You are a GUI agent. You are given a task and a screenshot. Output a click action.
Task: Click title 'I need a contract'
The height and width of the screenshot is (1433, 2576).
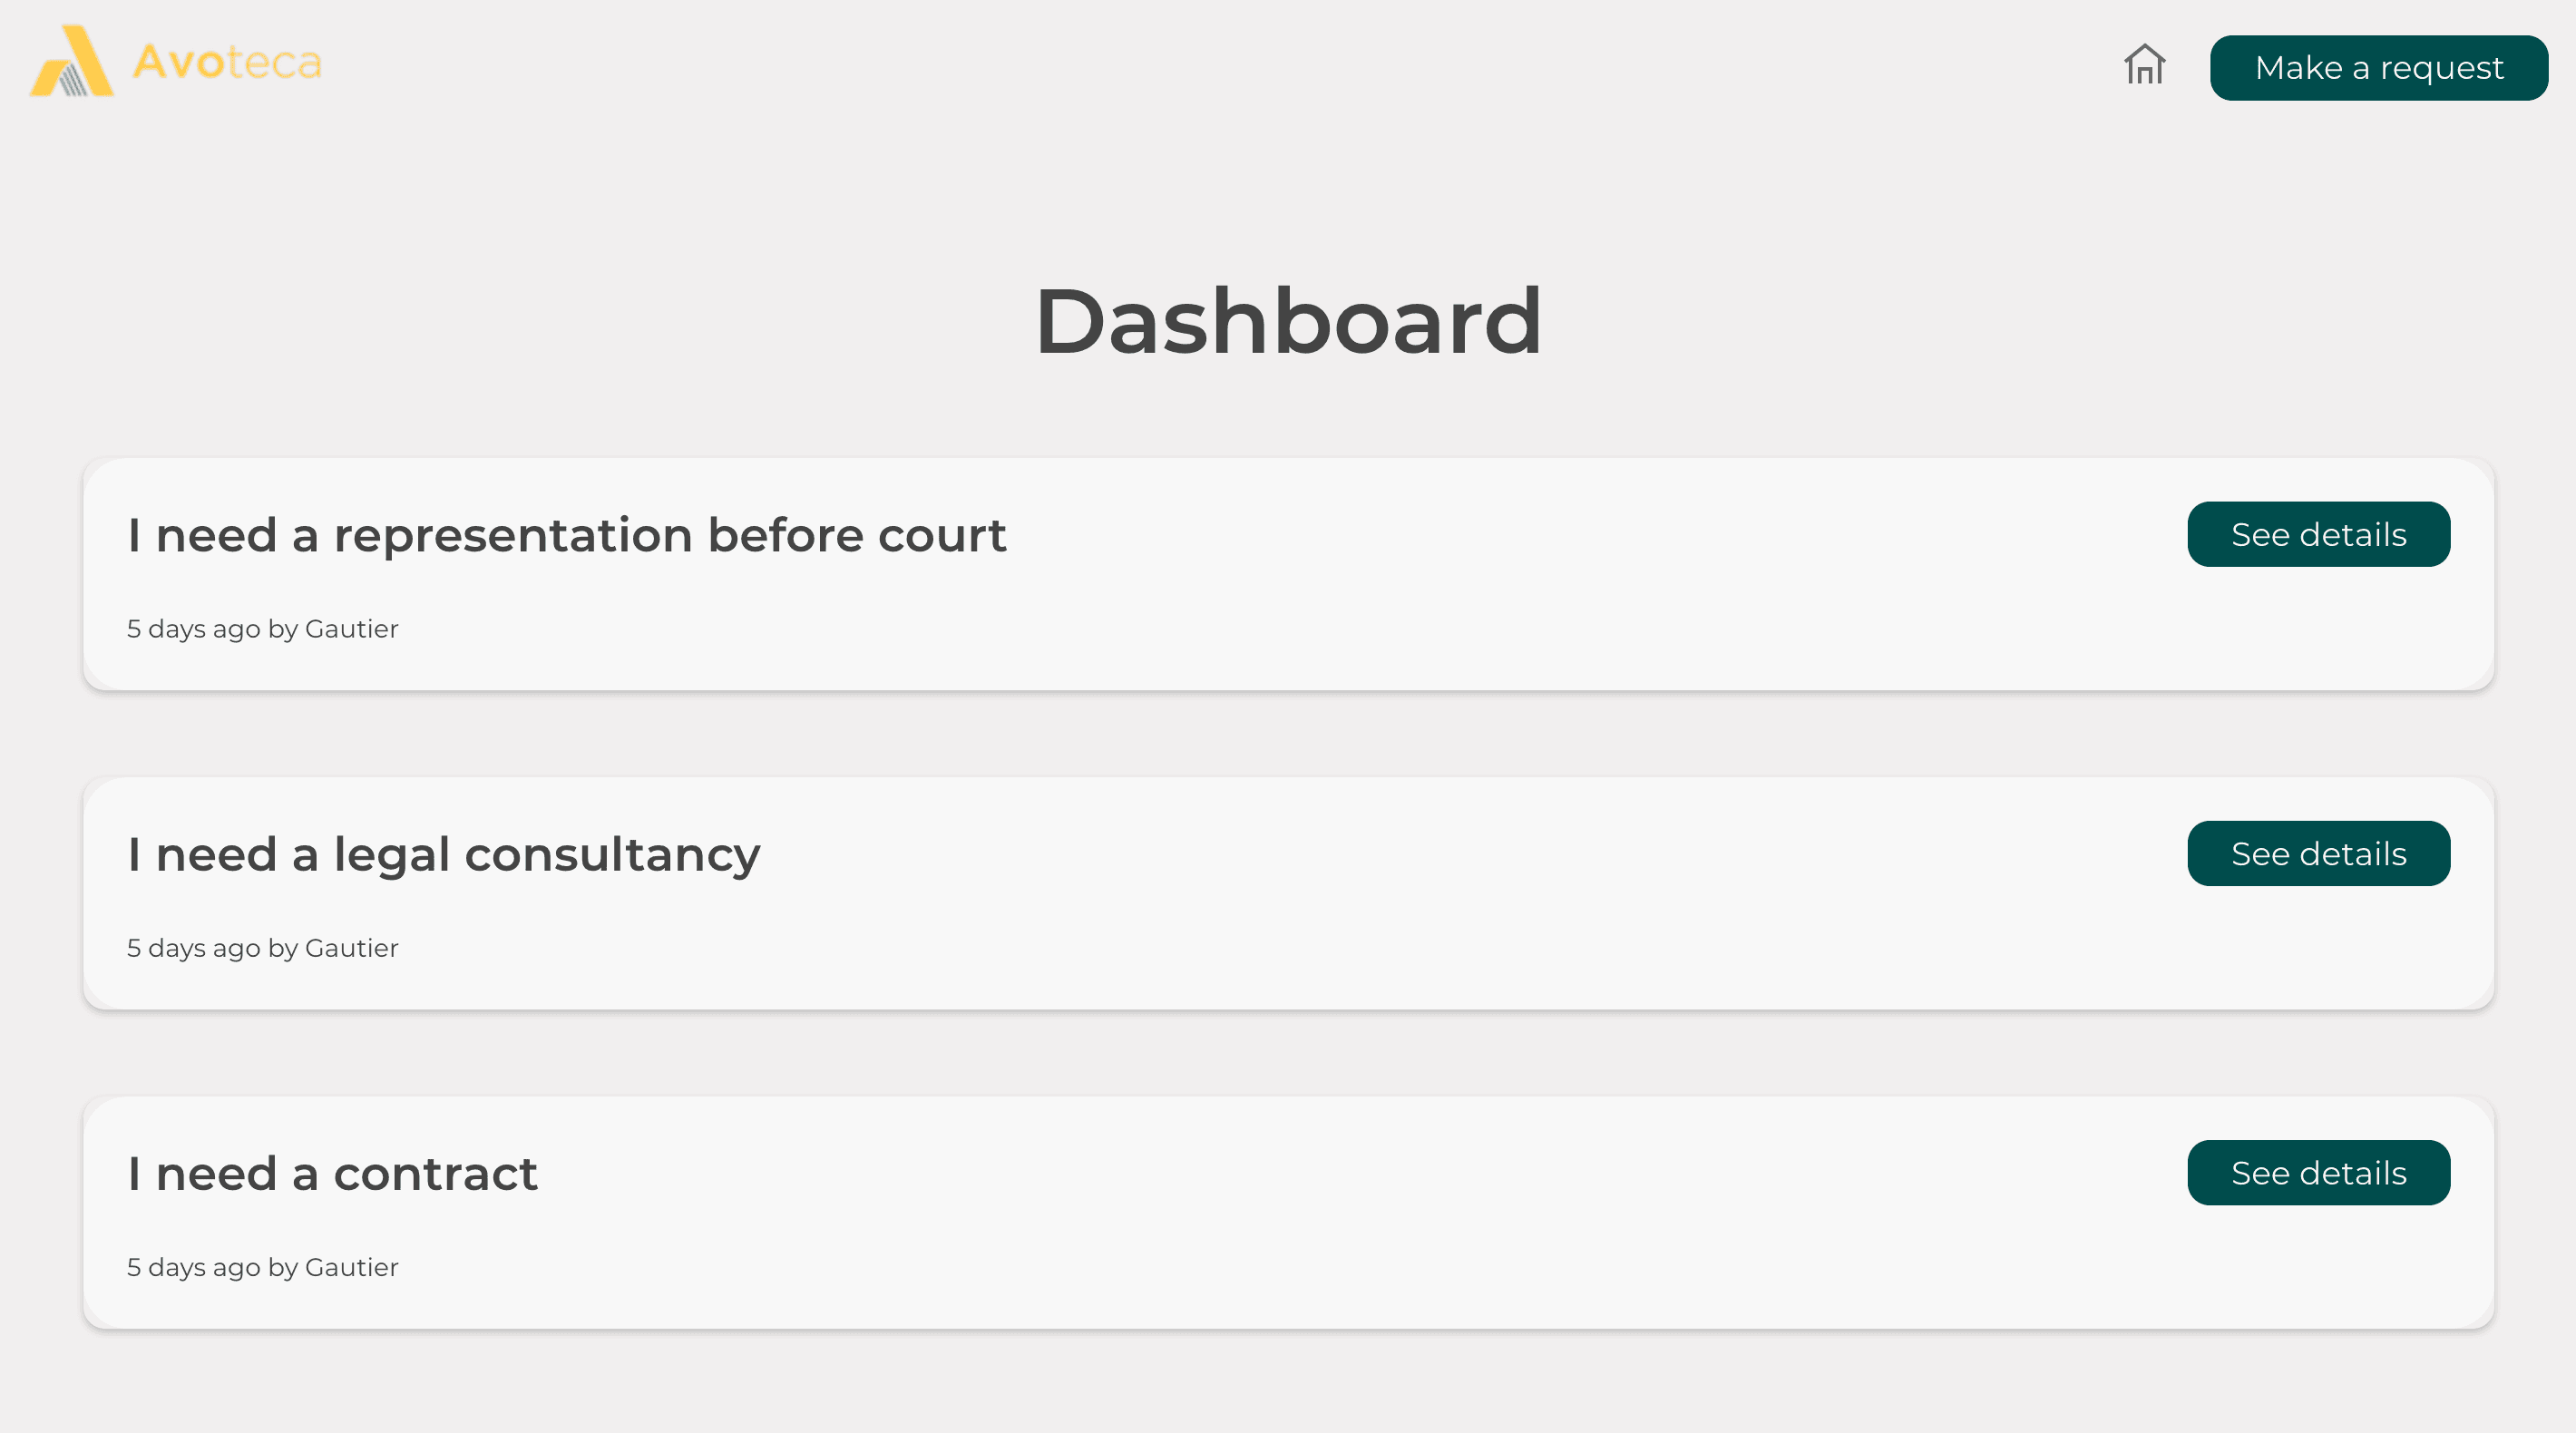[333, 1174]
